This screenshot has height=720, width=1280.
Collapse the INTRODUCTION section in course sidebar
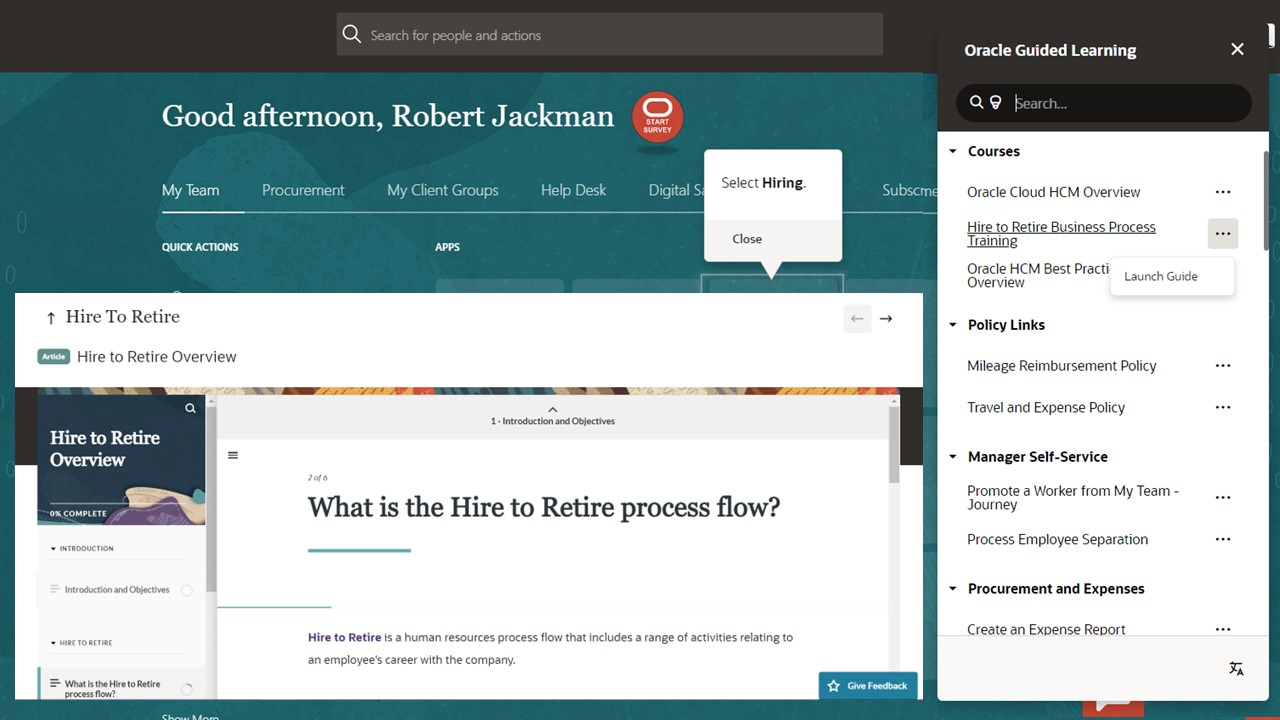point(53,549)
